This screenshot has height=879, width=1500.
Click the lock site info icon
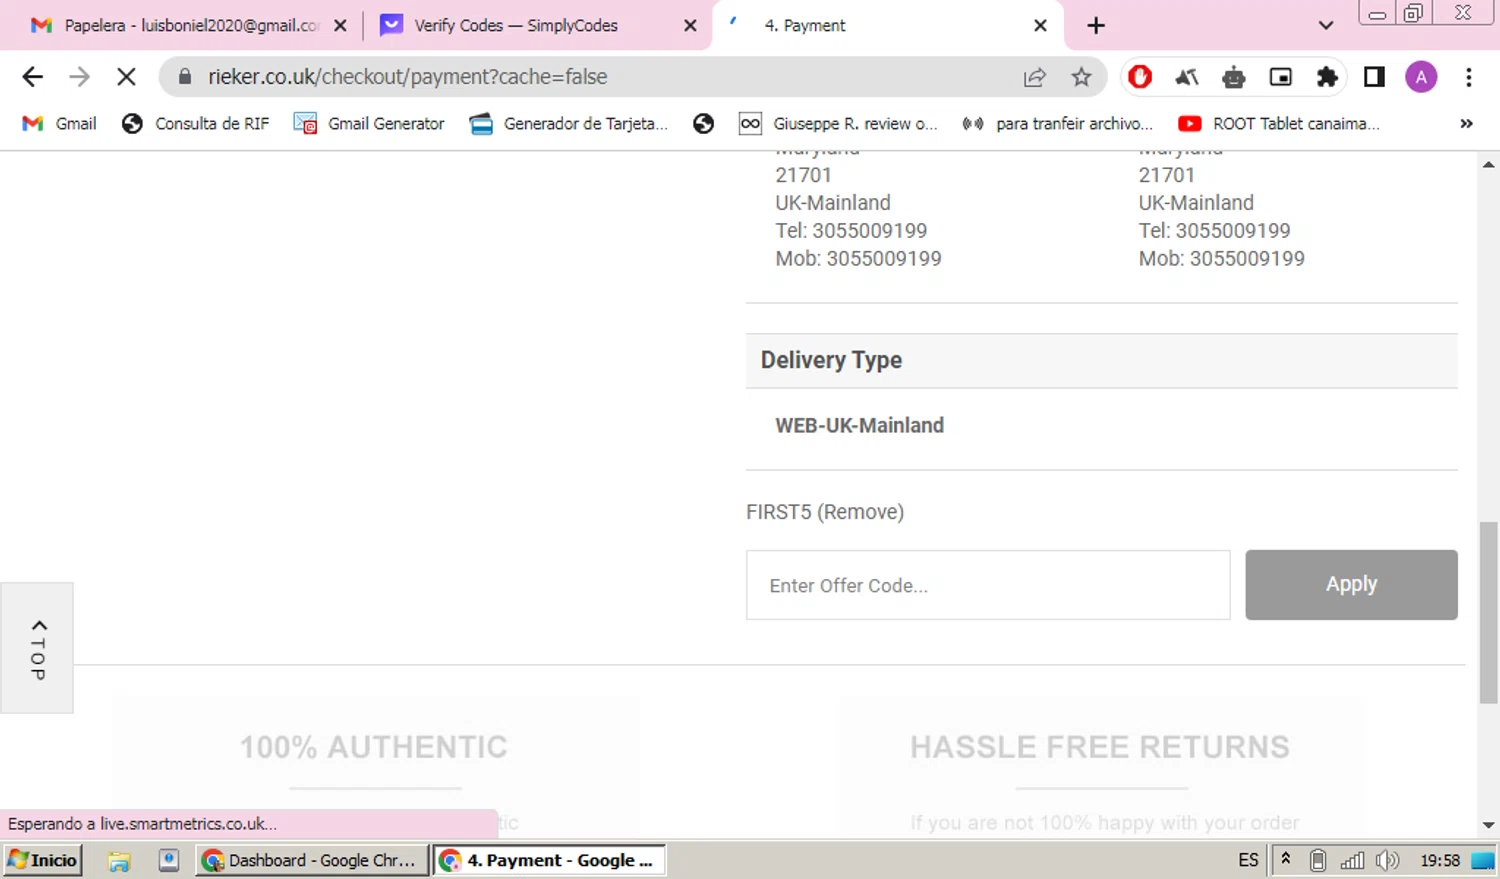click(184, 76)
